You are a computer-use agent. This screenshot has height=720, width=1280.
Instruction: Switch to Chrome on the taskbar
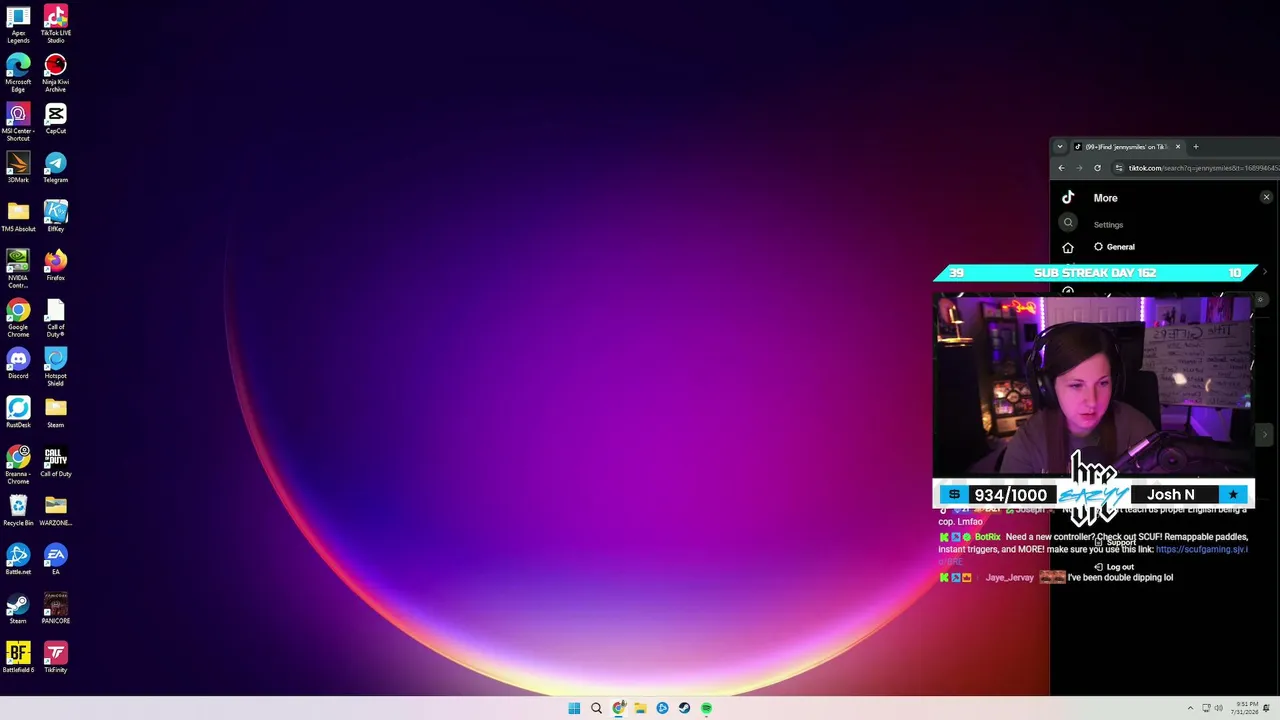point(619,708)
